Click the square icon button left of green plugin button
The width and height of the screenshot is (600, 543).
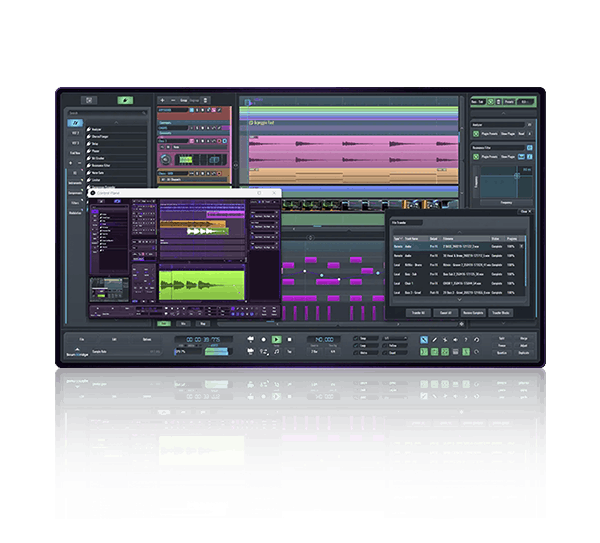point(89,100)
